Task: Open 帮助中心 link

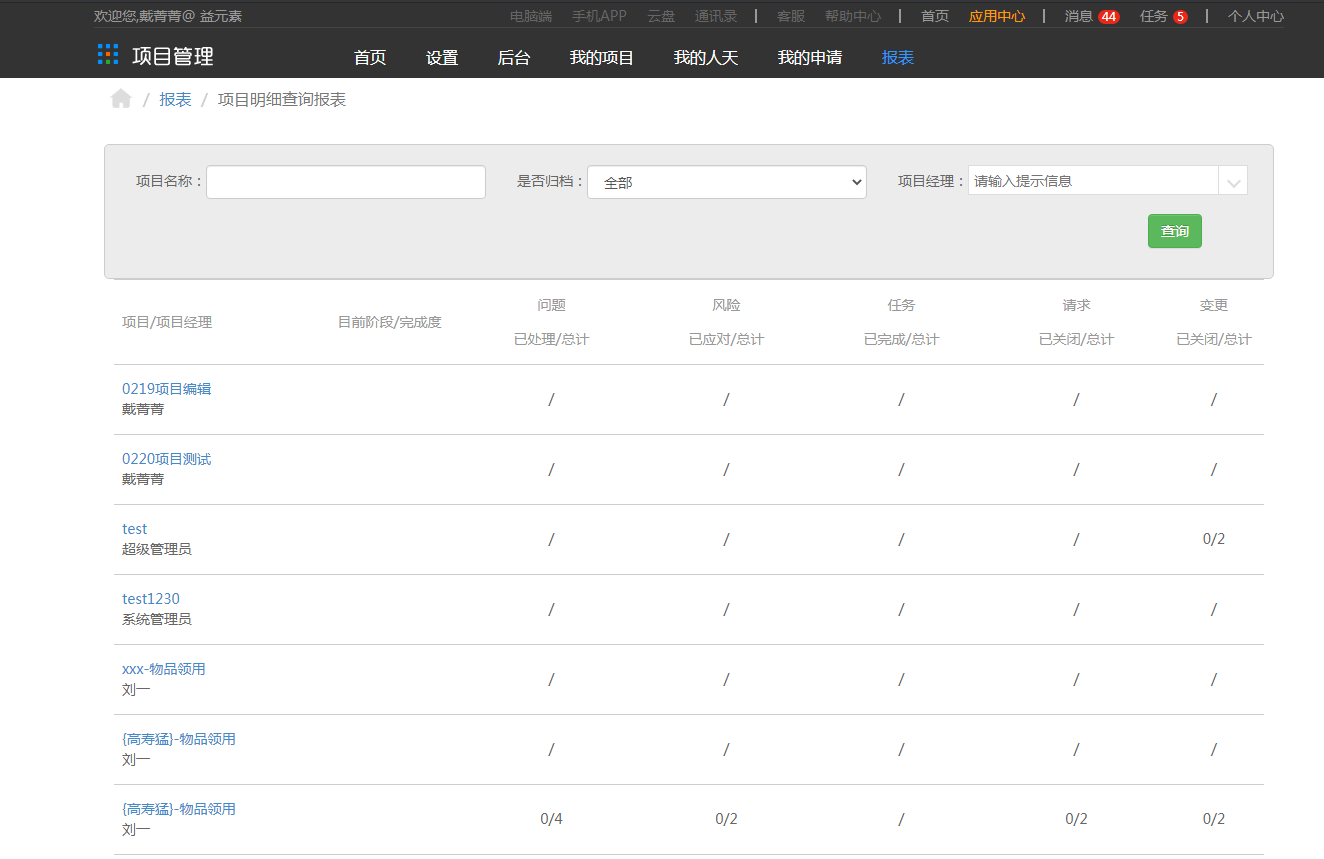Action: (x=853, y=16)
